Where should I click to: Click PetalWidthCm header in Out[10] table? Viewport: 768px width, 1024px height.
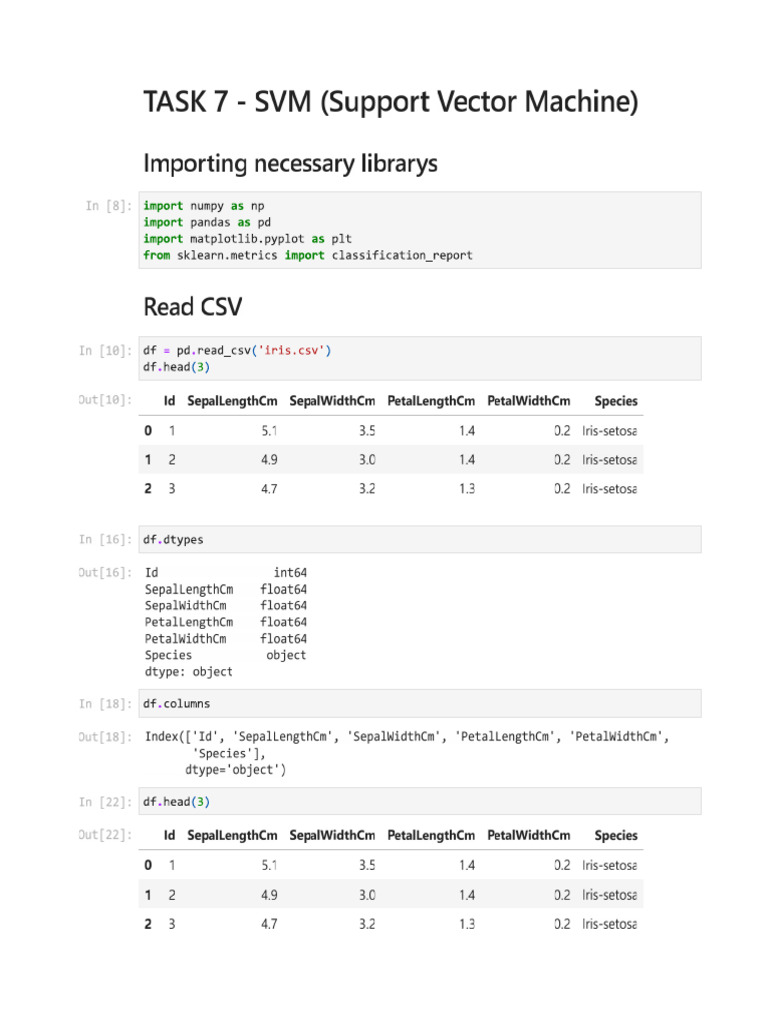[x=529, y=401]
